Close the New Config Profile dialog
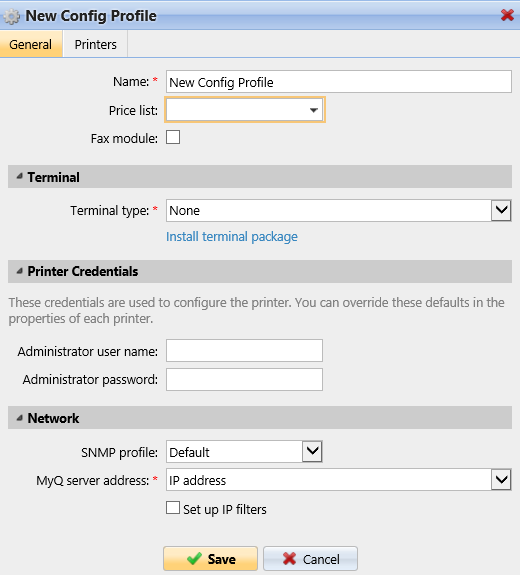The width and height of the screenshot is (520, 575). (507, 15)
